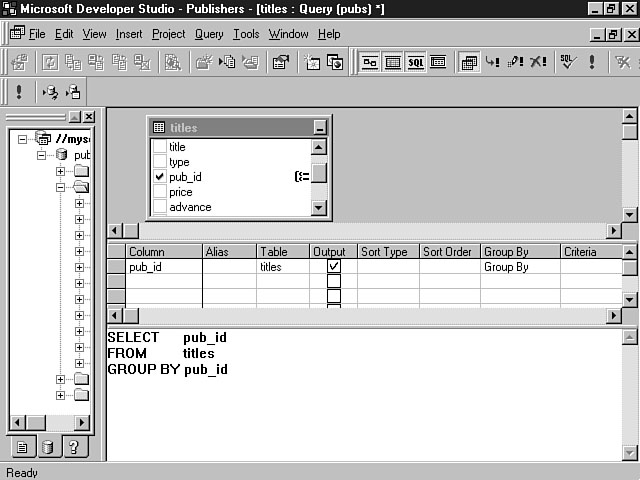Click the File View tab icon
Image resolution: width=640 pixels, height=480 pixels.
click(x=23, y=447)
